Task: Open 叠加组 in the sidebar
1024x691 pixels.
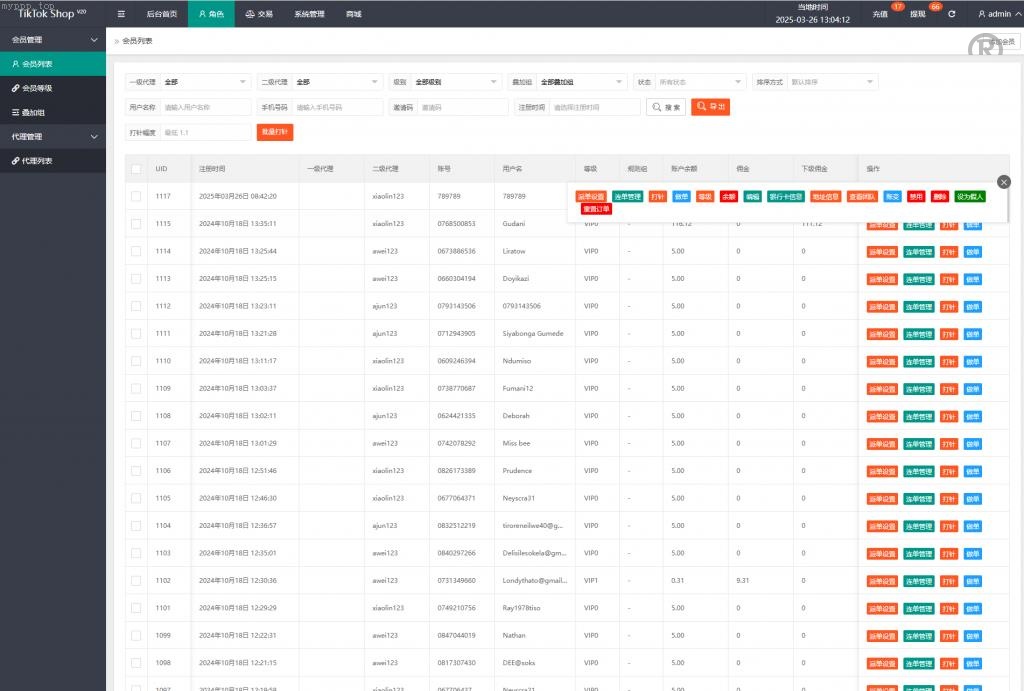Action: click(34, 112)
